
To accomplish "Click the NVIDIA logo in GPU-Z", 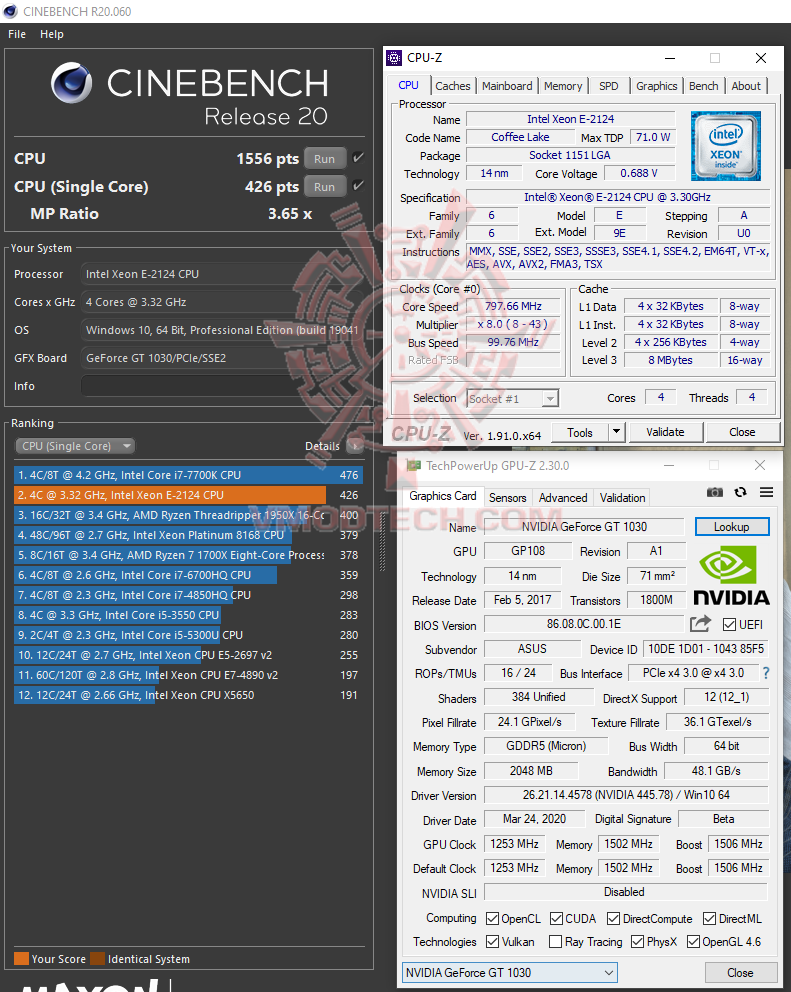I will tap(732, 575).
